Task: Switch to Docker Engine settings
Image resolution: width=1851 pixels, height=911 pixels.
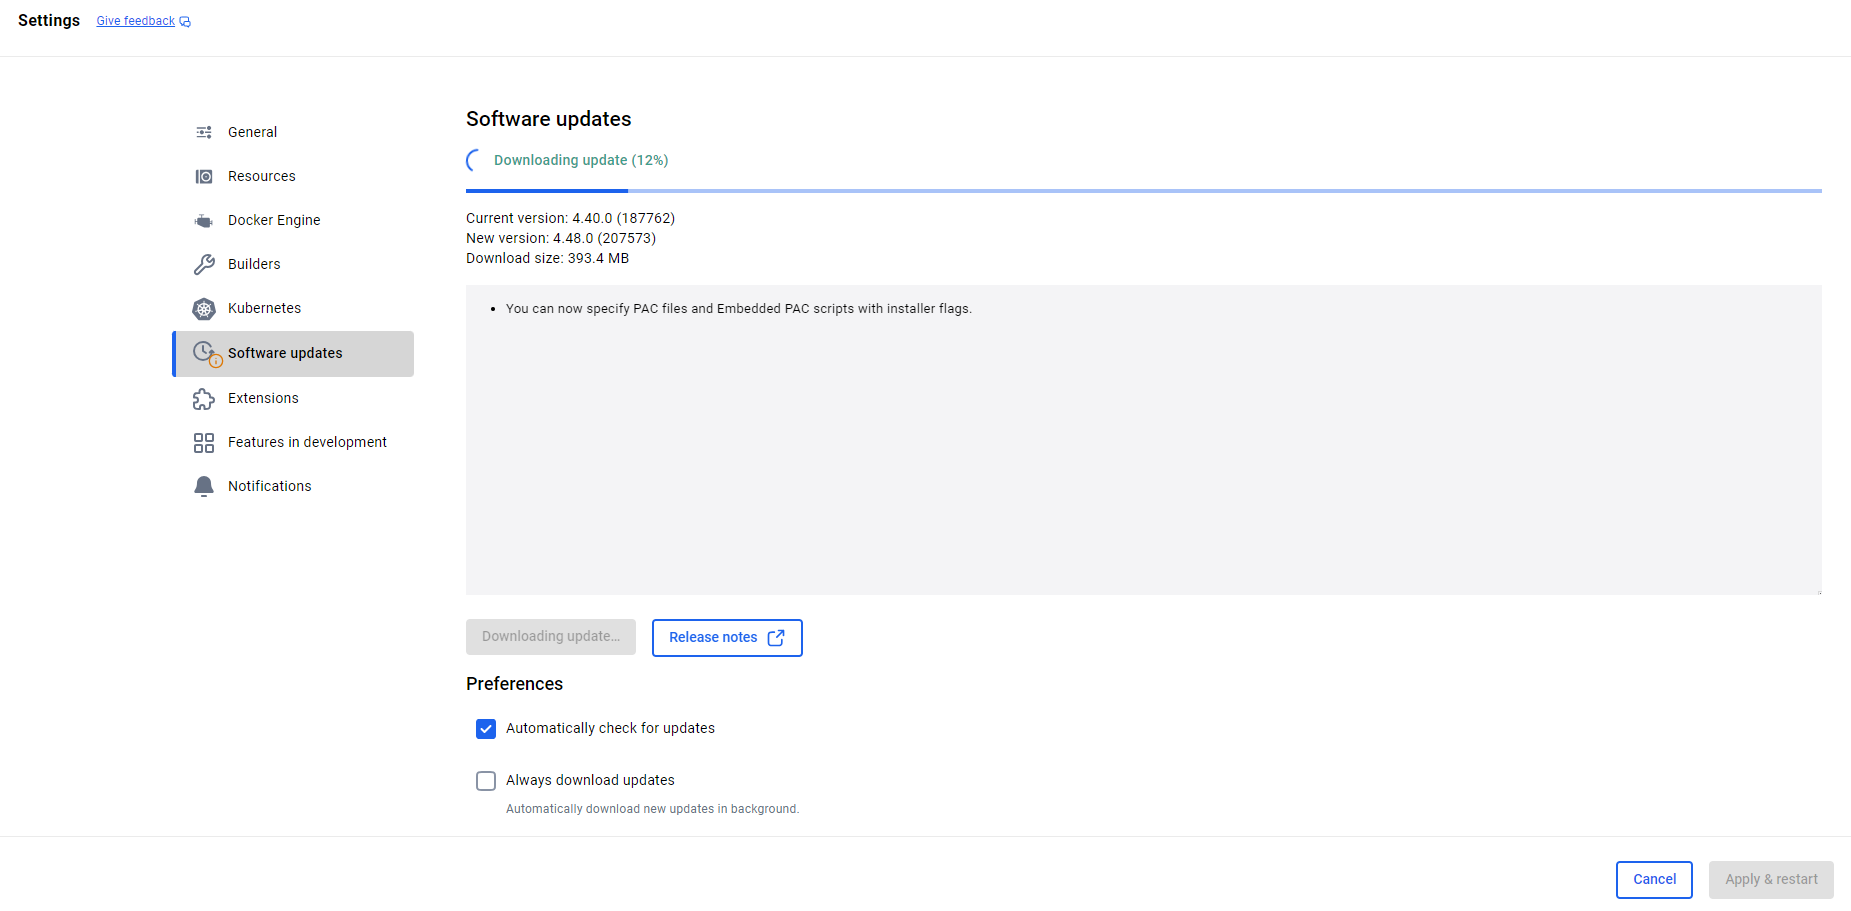Action: click(274, 220)
